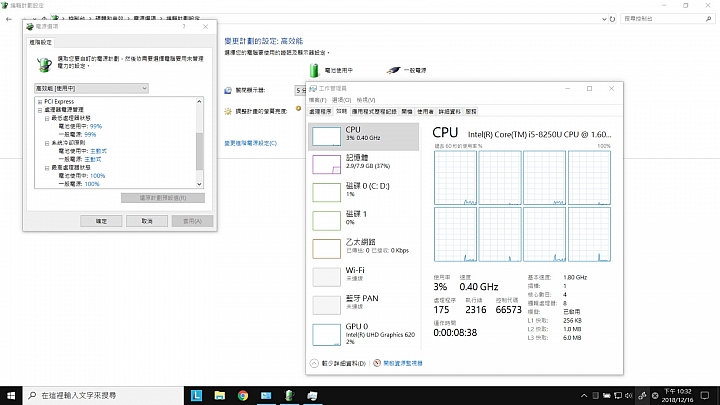The width and height of the screenshot is (720, 405).
Task: Refresh the Control Panel address bar
Action: click(613, 19)
